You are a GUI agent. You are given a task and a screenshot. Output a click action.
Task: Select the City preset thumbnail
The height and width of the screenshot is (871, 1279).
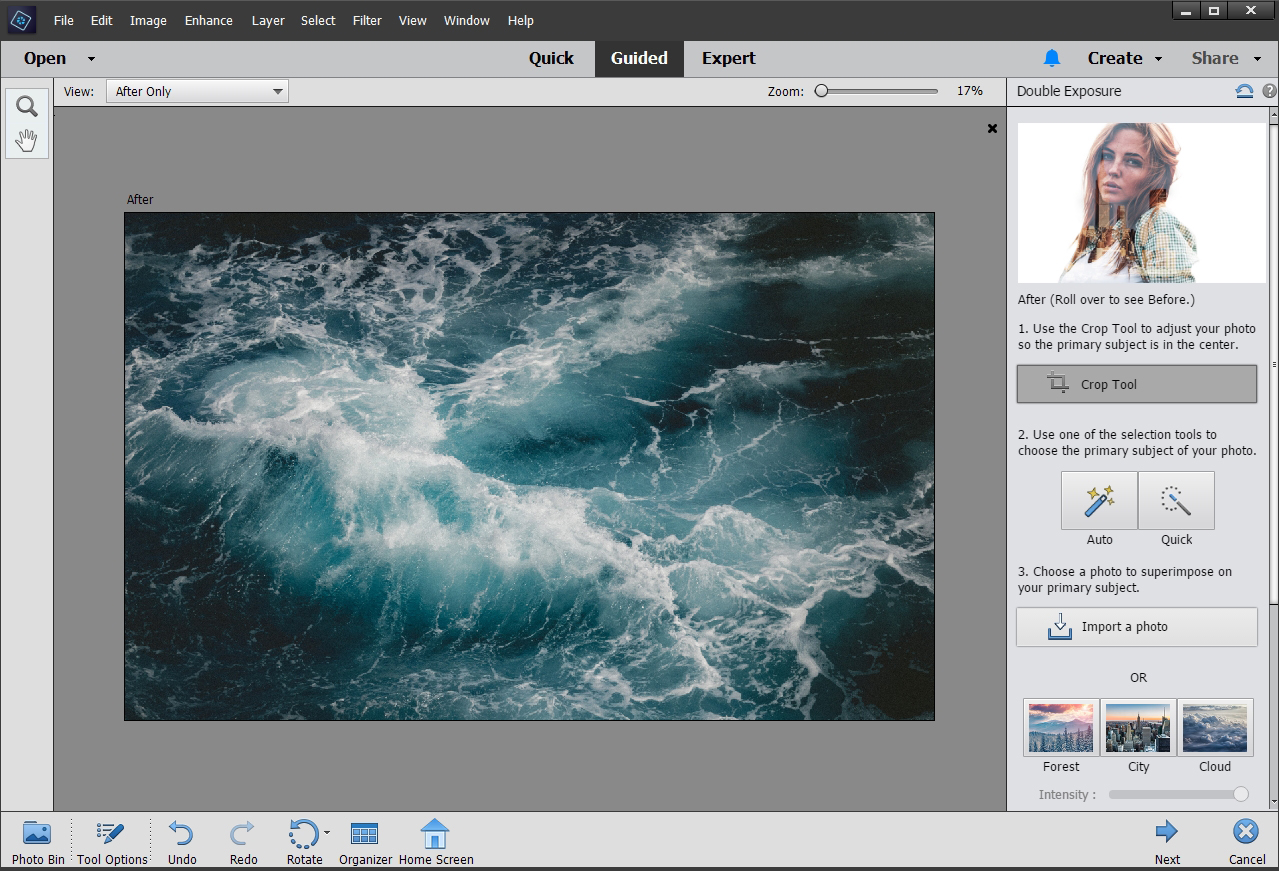coord(1138,727)
